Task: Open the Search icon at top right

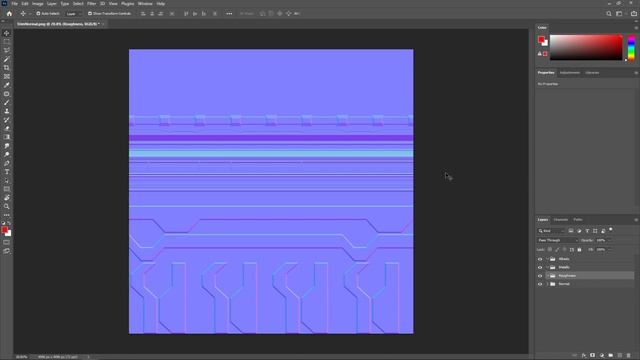Action: click(x=609, y=13)
